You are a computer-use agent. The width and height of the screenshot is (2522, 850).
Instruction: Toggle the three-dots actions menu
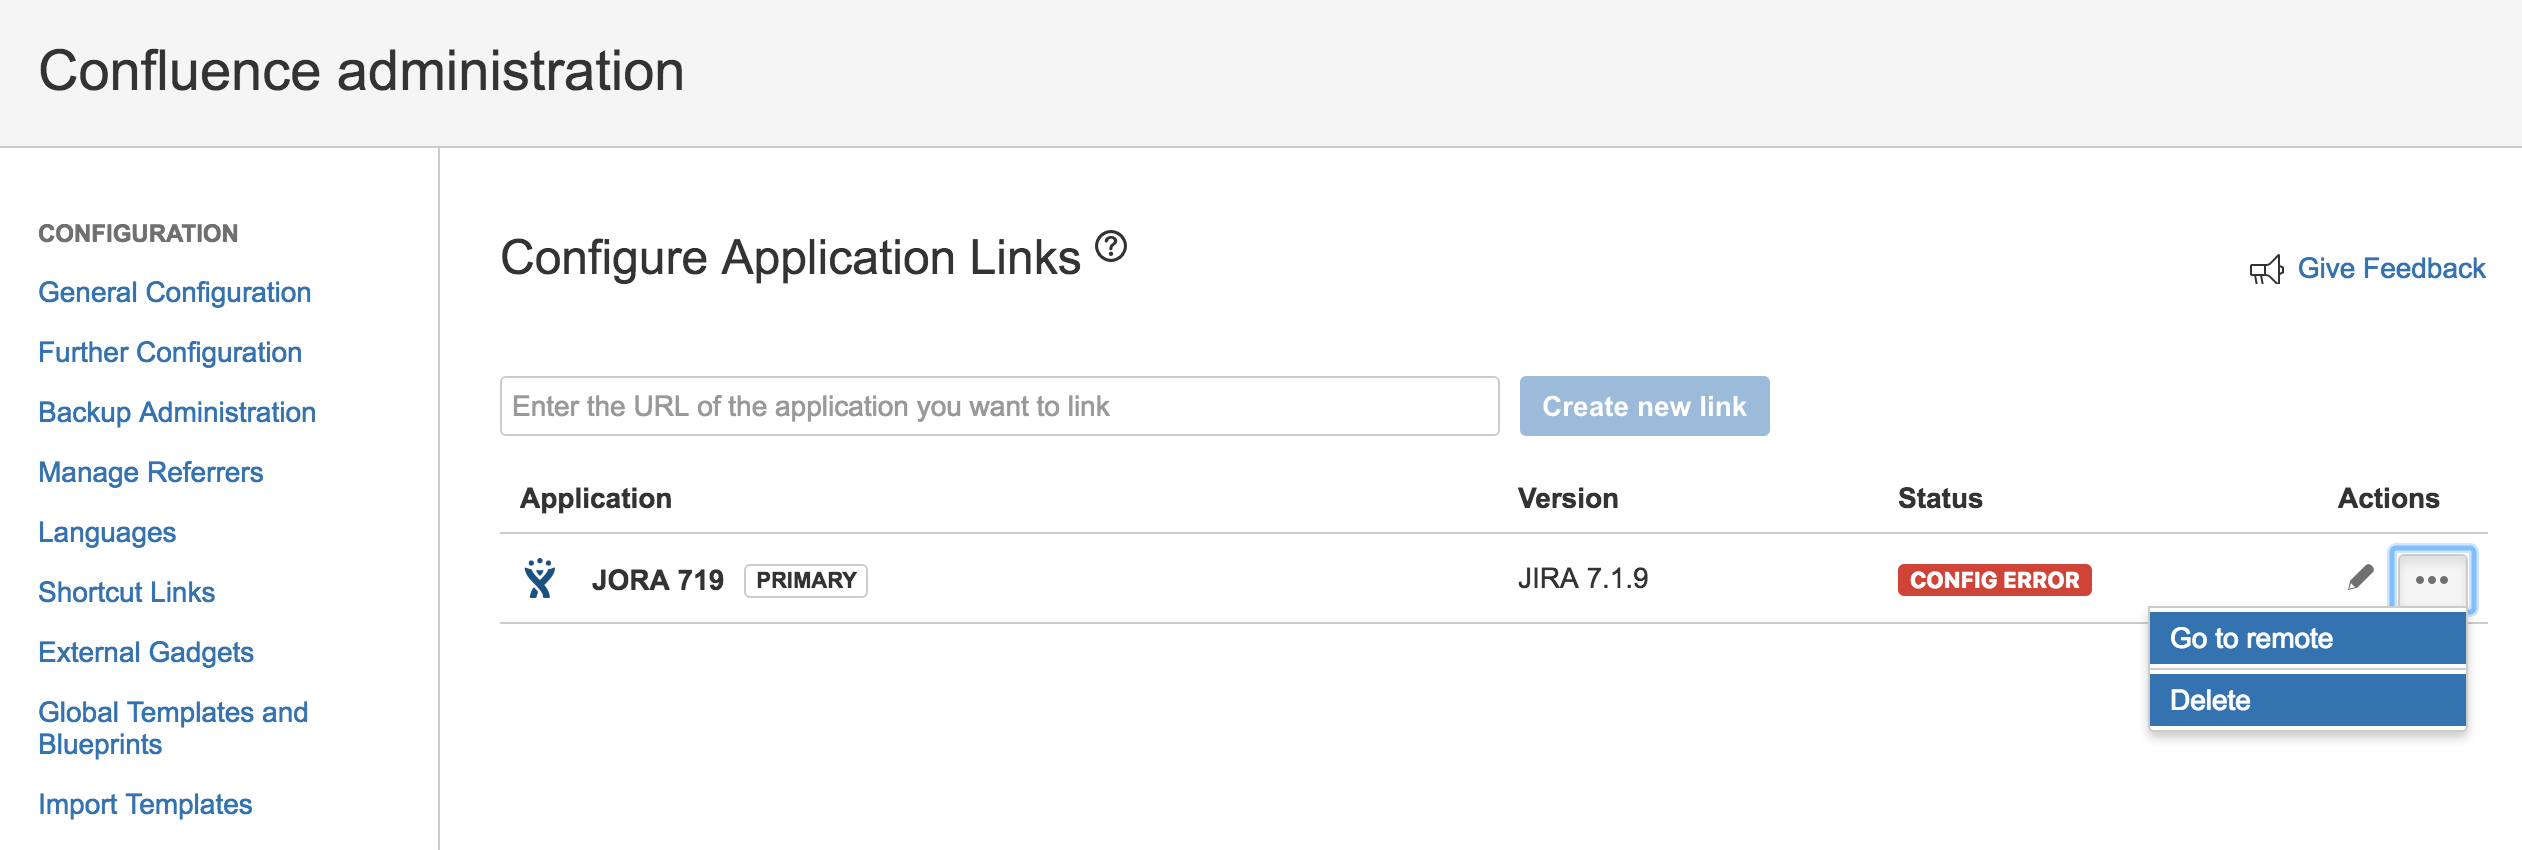(x=2431, y=580)
